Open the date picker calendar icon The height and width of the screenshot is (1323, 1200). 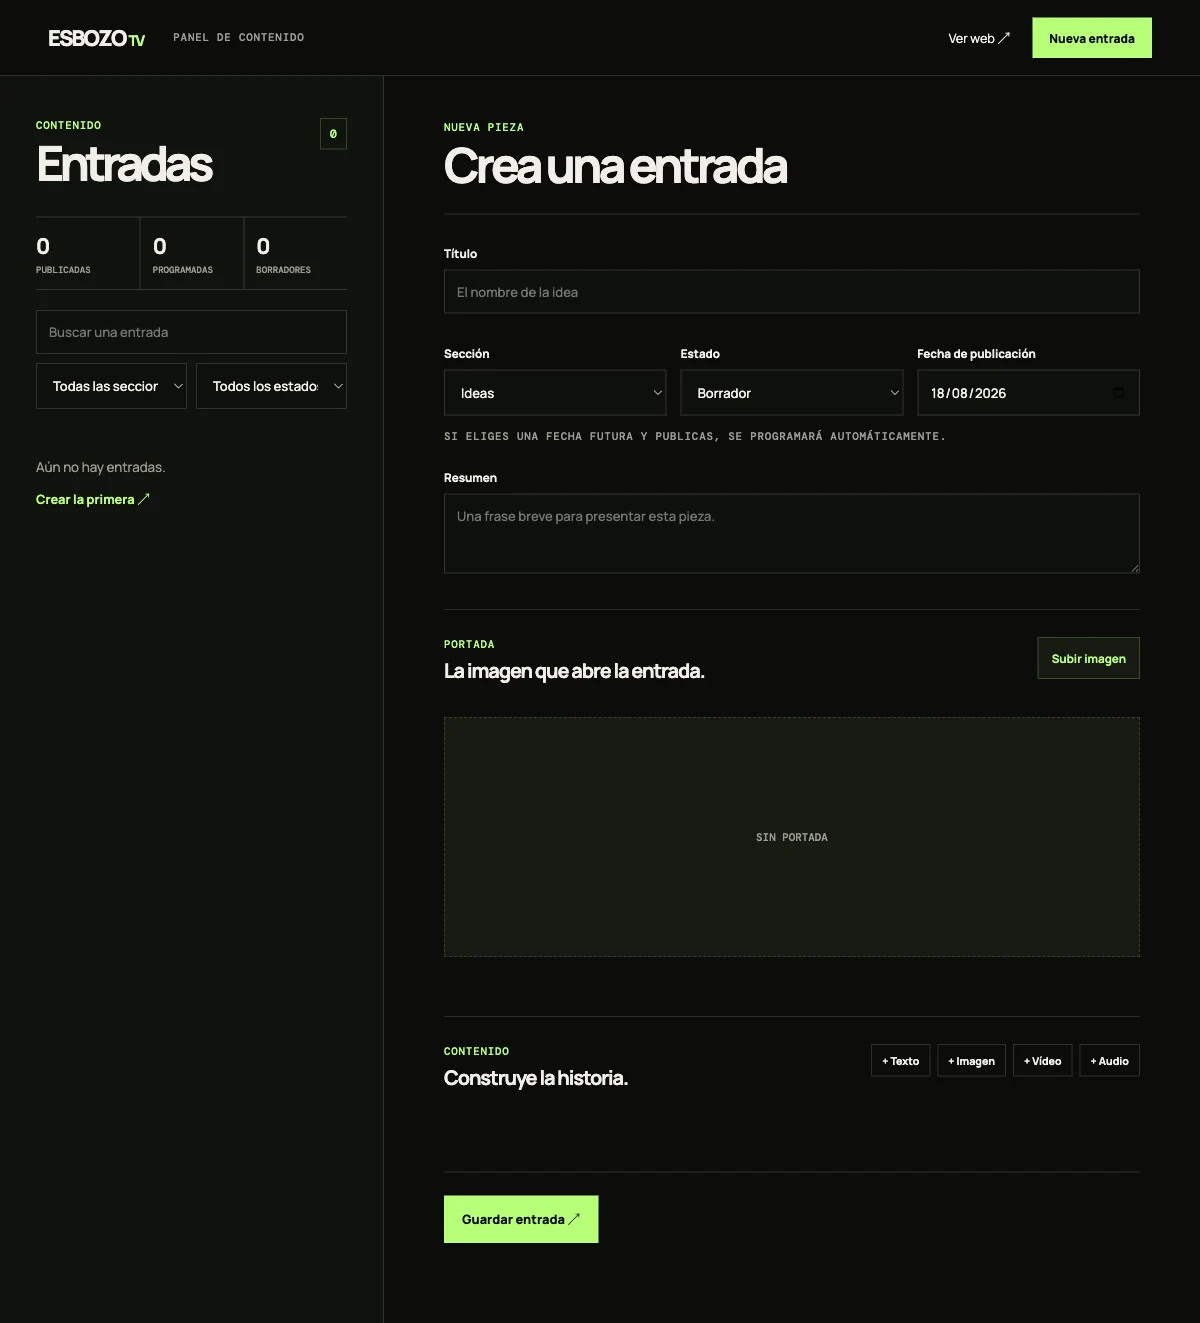click(1118, 393)
